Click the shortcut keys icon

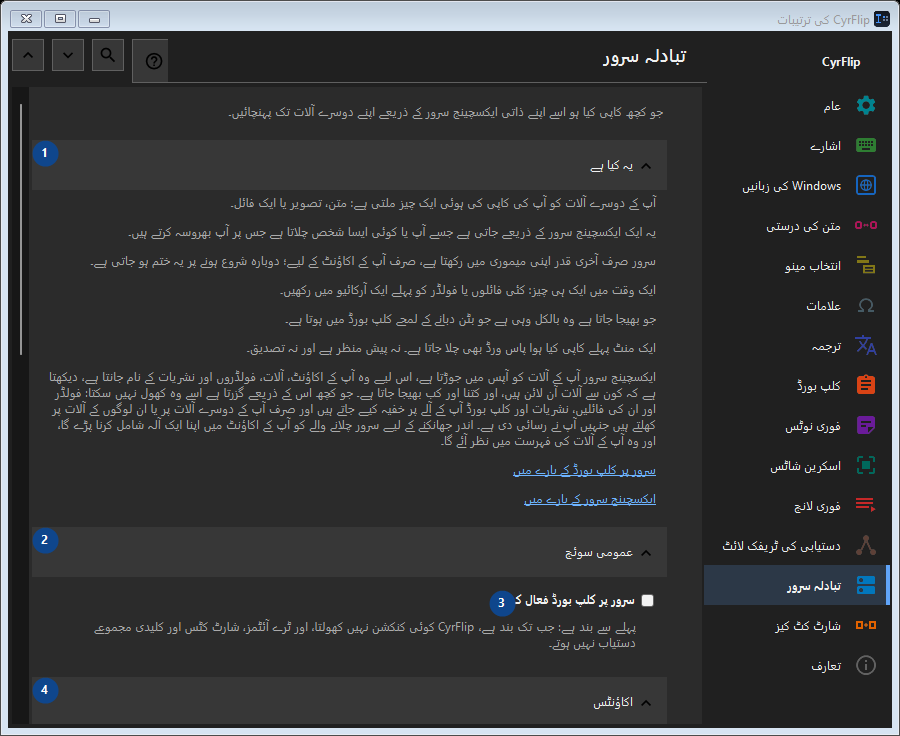pos(866,625)
